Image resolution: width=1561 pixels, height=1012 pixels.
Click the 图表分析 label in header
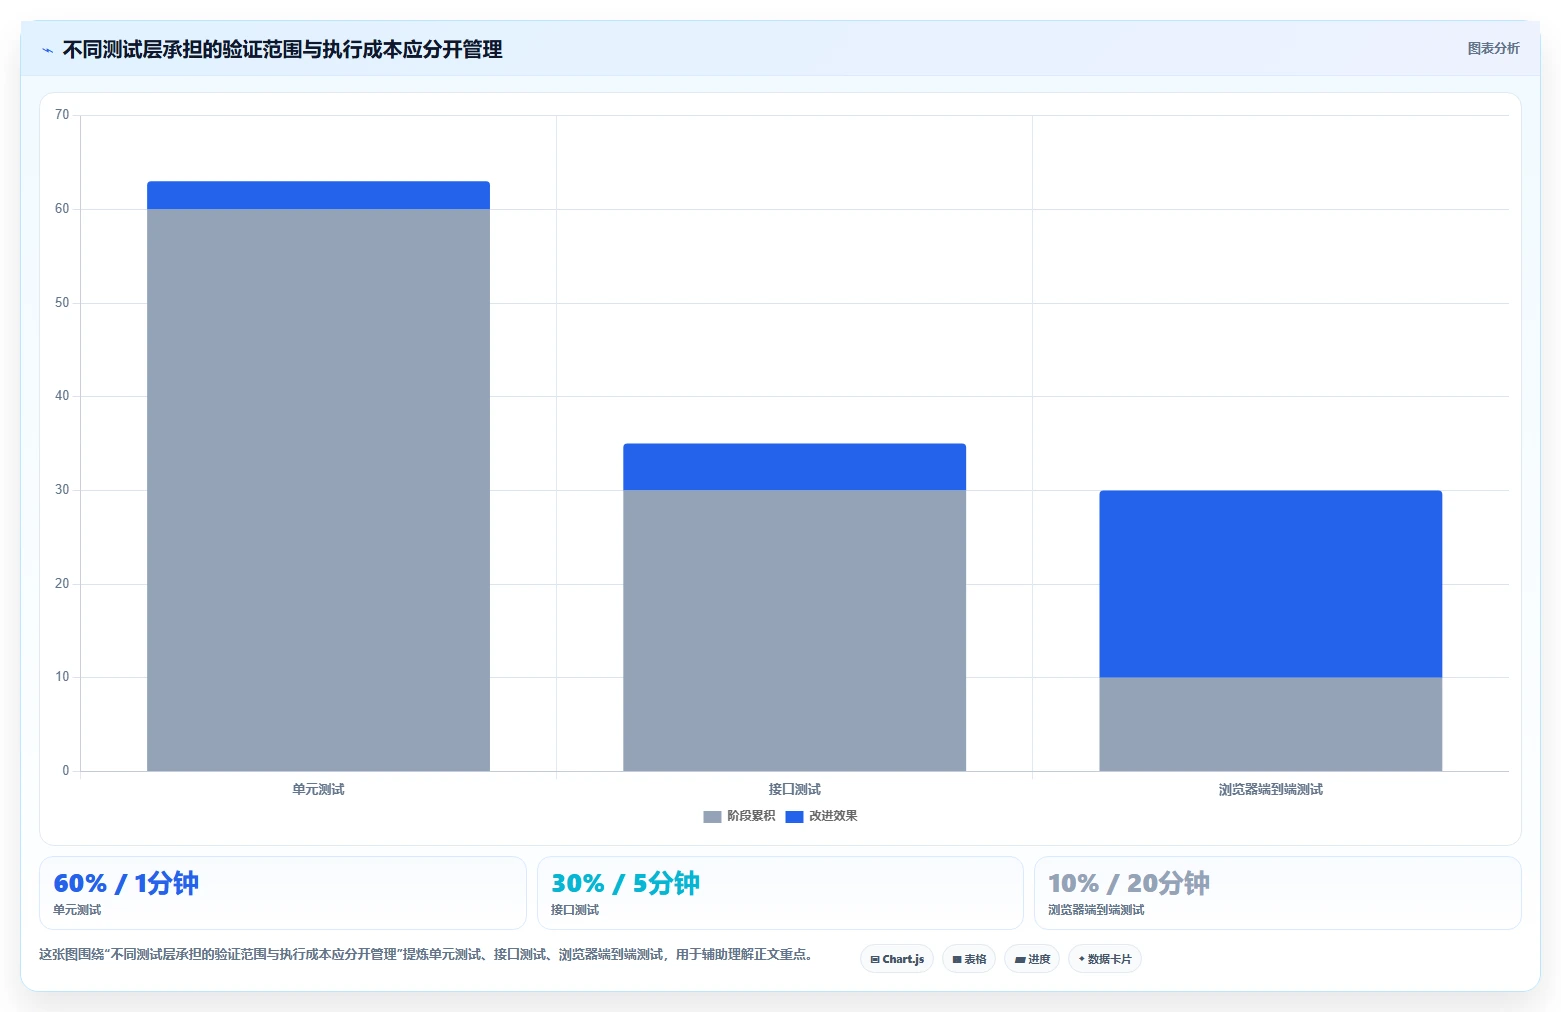[x=1493, y=48]
